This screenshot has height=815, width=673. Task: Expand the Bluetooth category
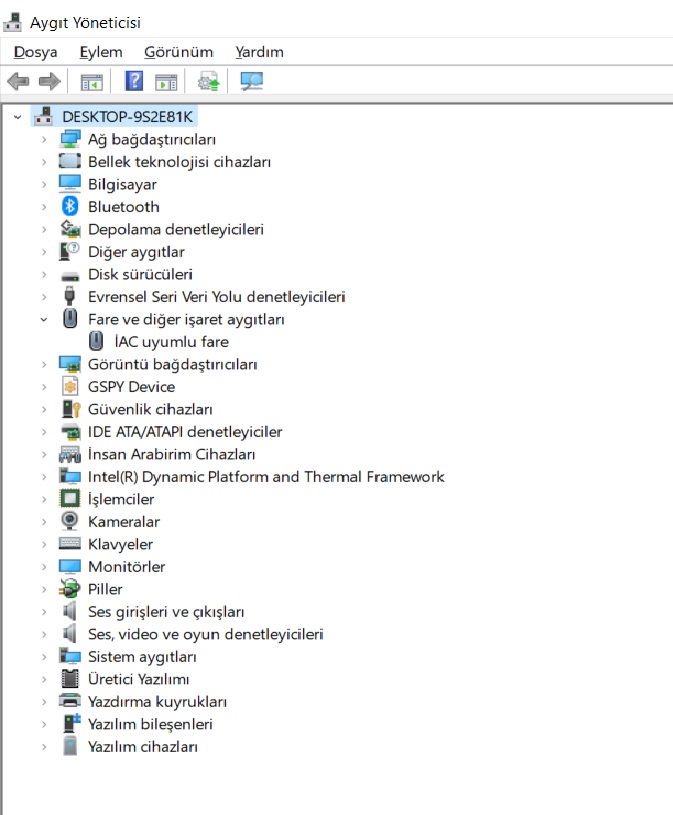(44, 207)
